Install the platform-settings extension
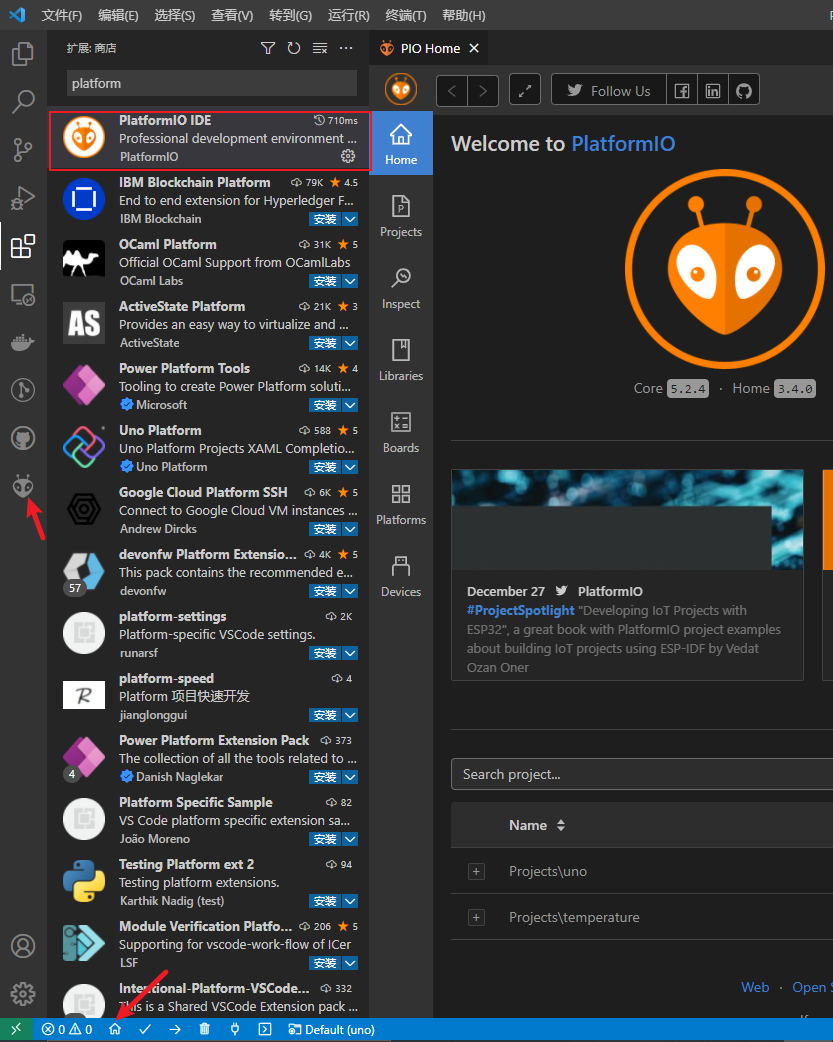 pyautogui.click(x=325, y=653)
